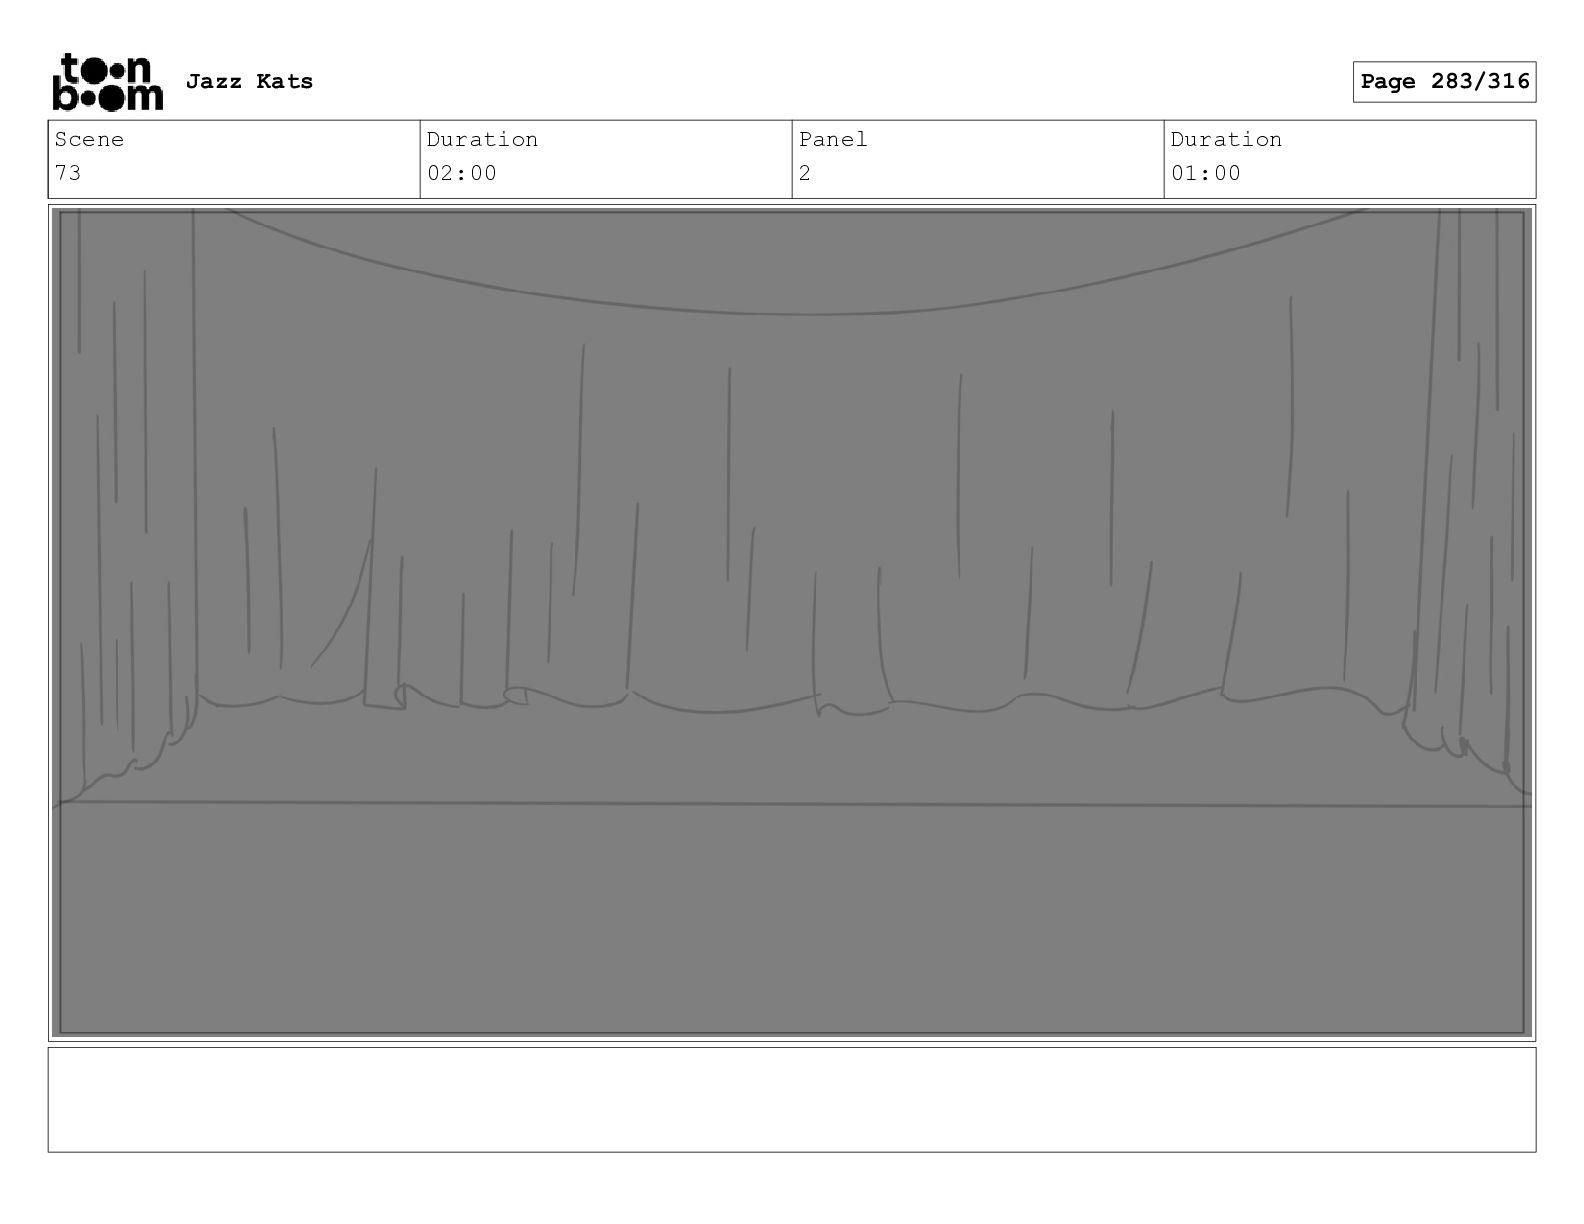
Task: Select the "Jazz Kats" project title
Action: [249, 81]
